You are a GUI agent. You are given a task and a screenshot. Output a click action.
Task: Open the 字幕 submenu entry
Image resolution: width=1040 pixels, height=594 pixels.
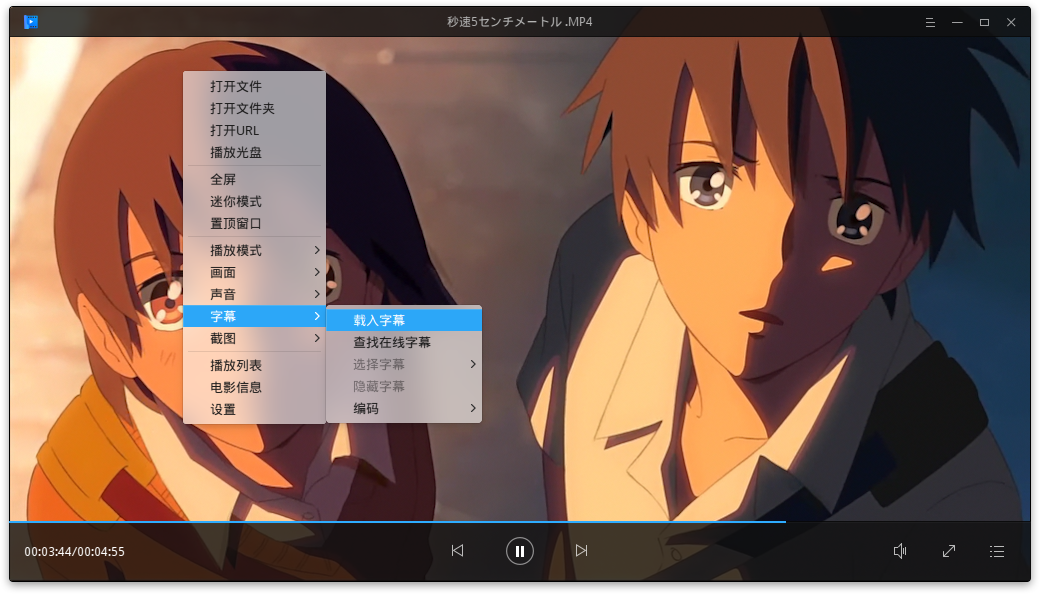254,316
